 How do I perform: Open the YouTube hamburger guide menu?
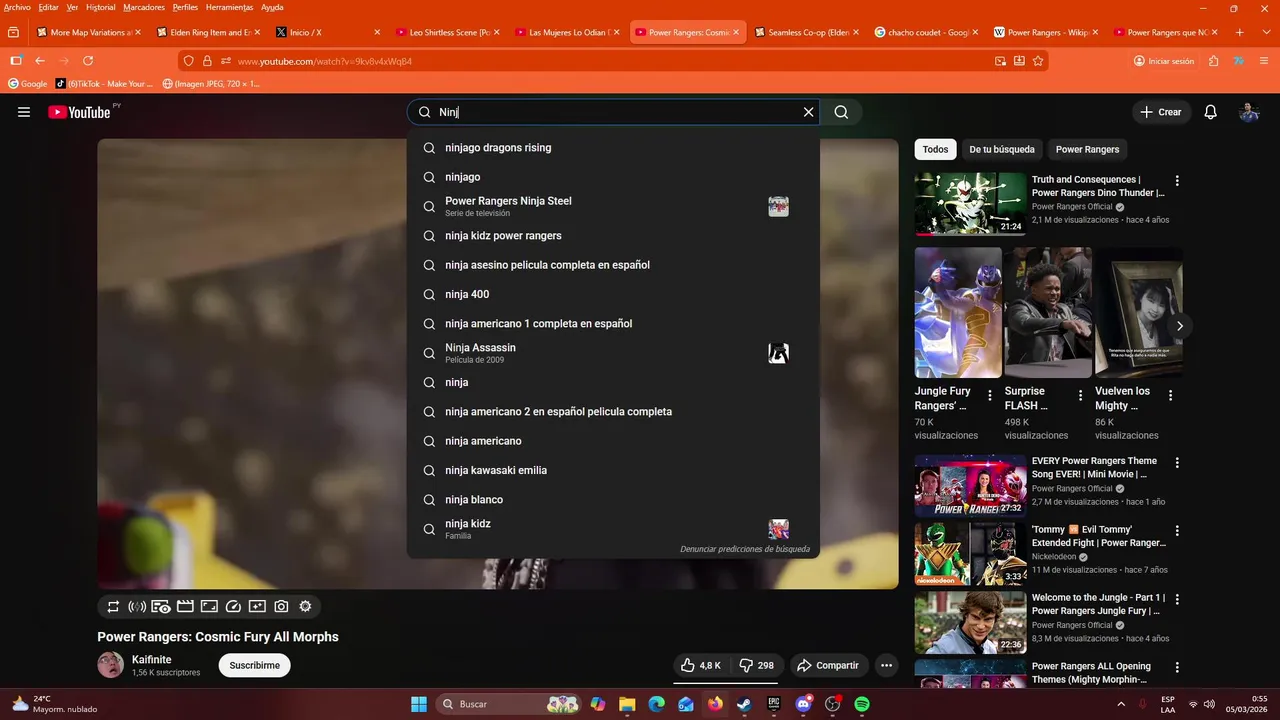point(24,112)
